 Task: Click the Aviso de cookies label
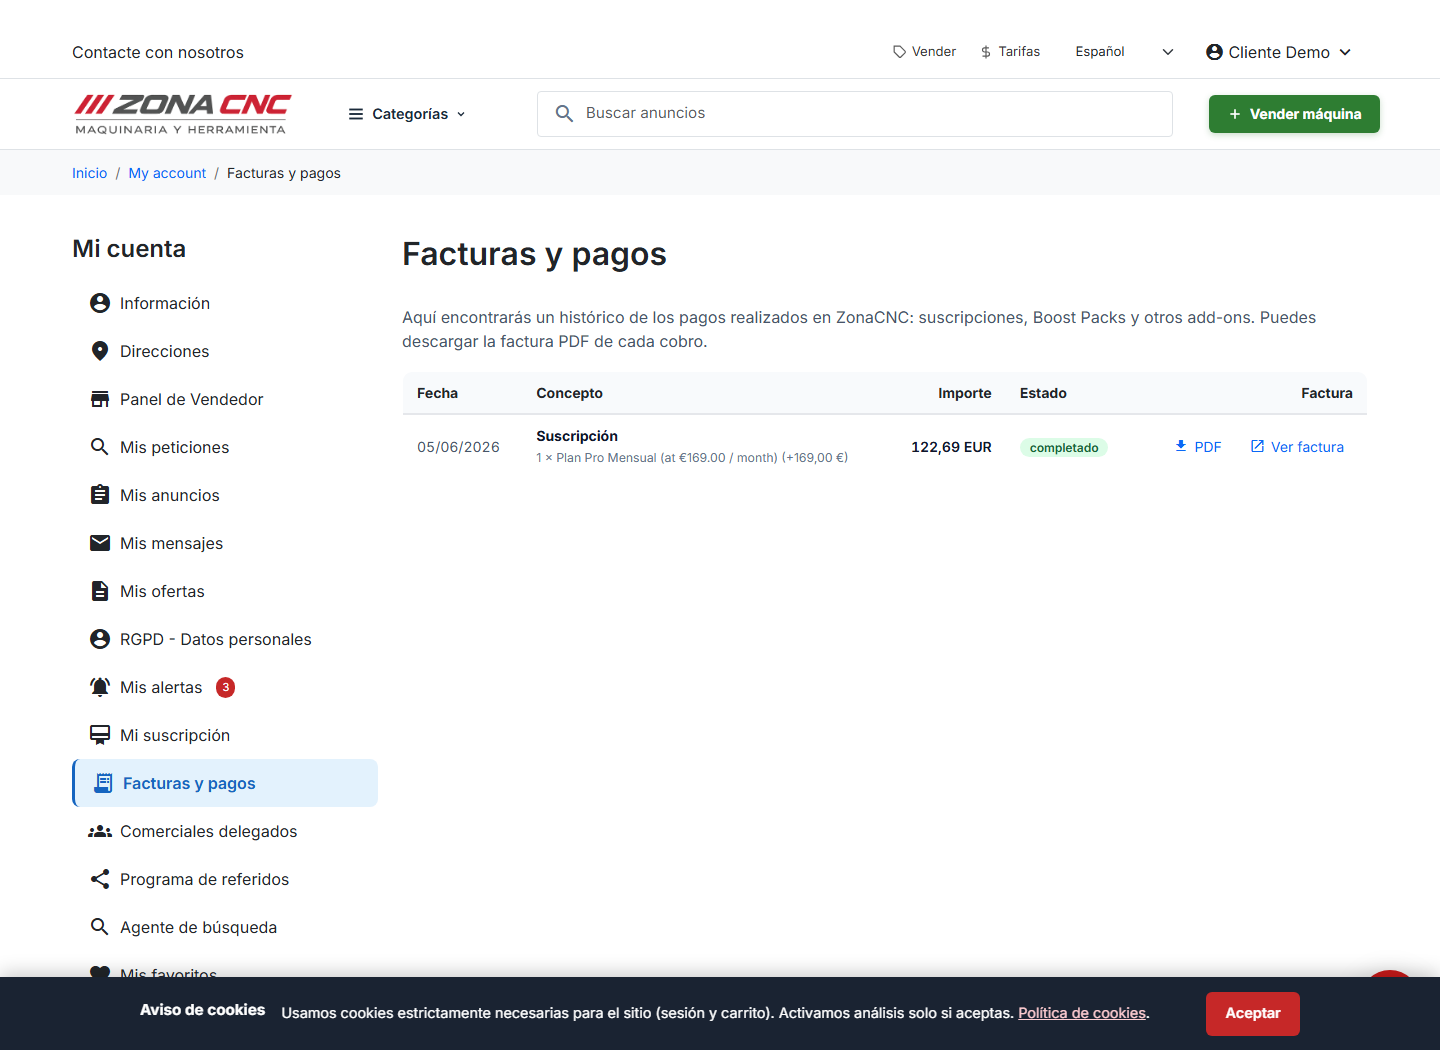click(203, 1010)
